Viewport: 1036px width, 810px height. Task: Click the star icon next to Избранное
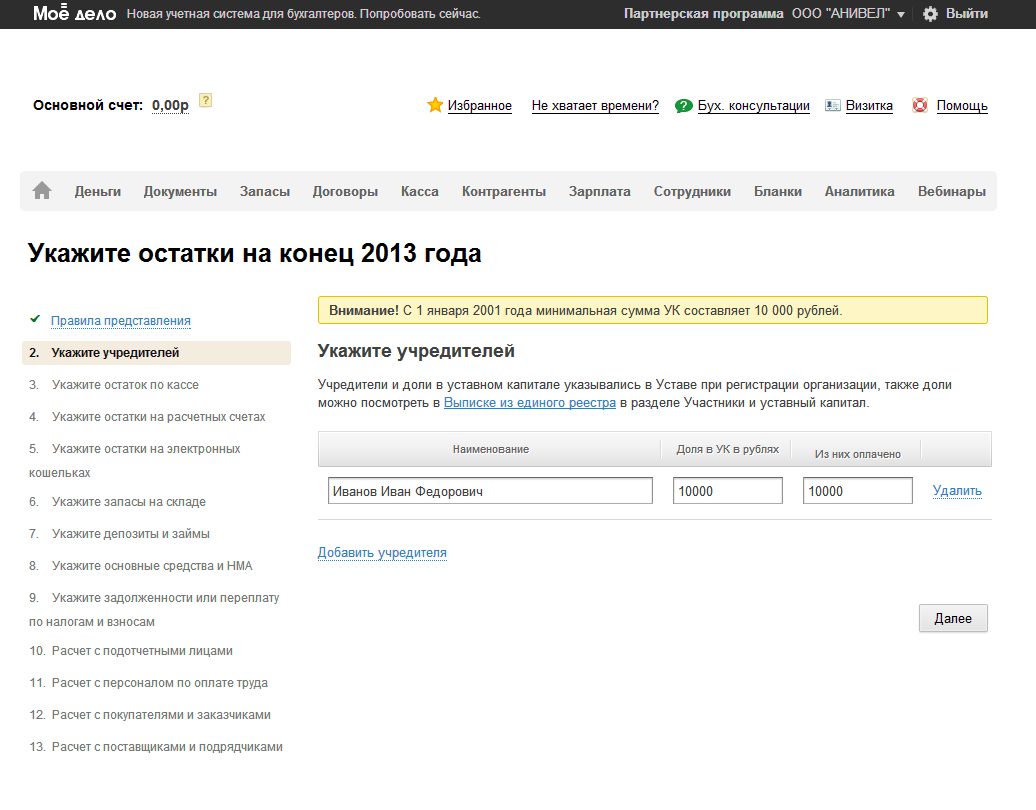(x=435, y=105)
